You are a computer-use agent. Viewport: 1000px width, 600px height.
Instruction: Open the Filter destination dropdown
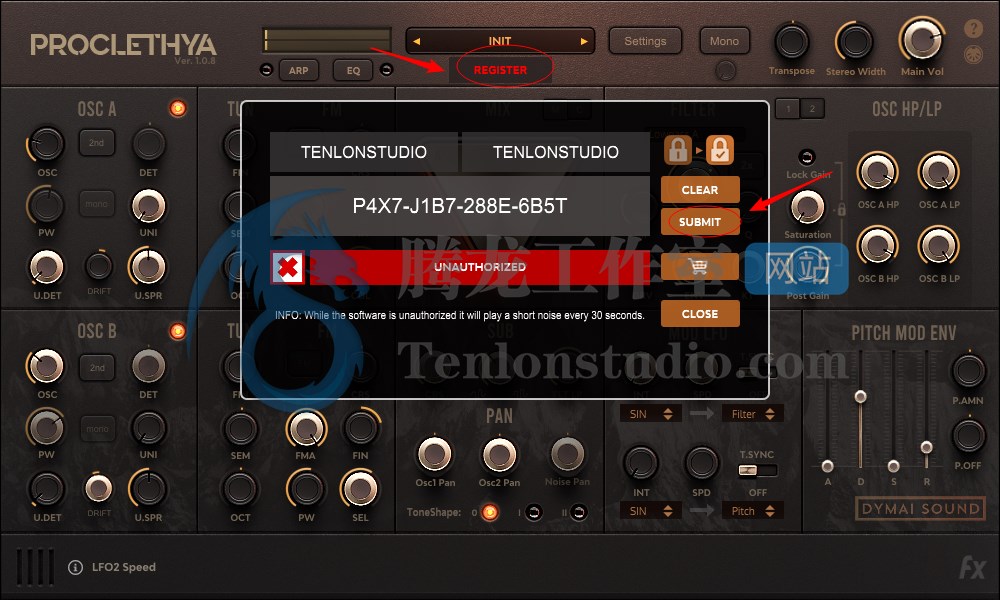point(753,414)
